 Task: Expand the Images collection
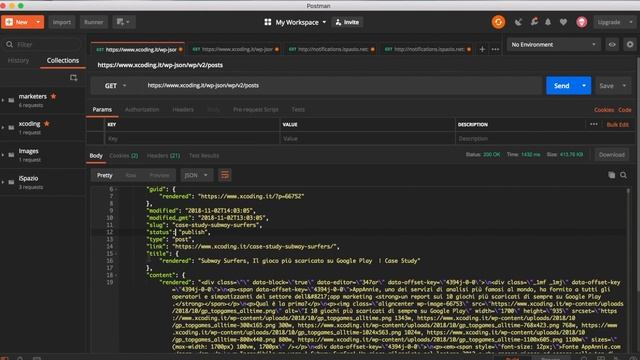pyautogui.click(x=3, y=155)
